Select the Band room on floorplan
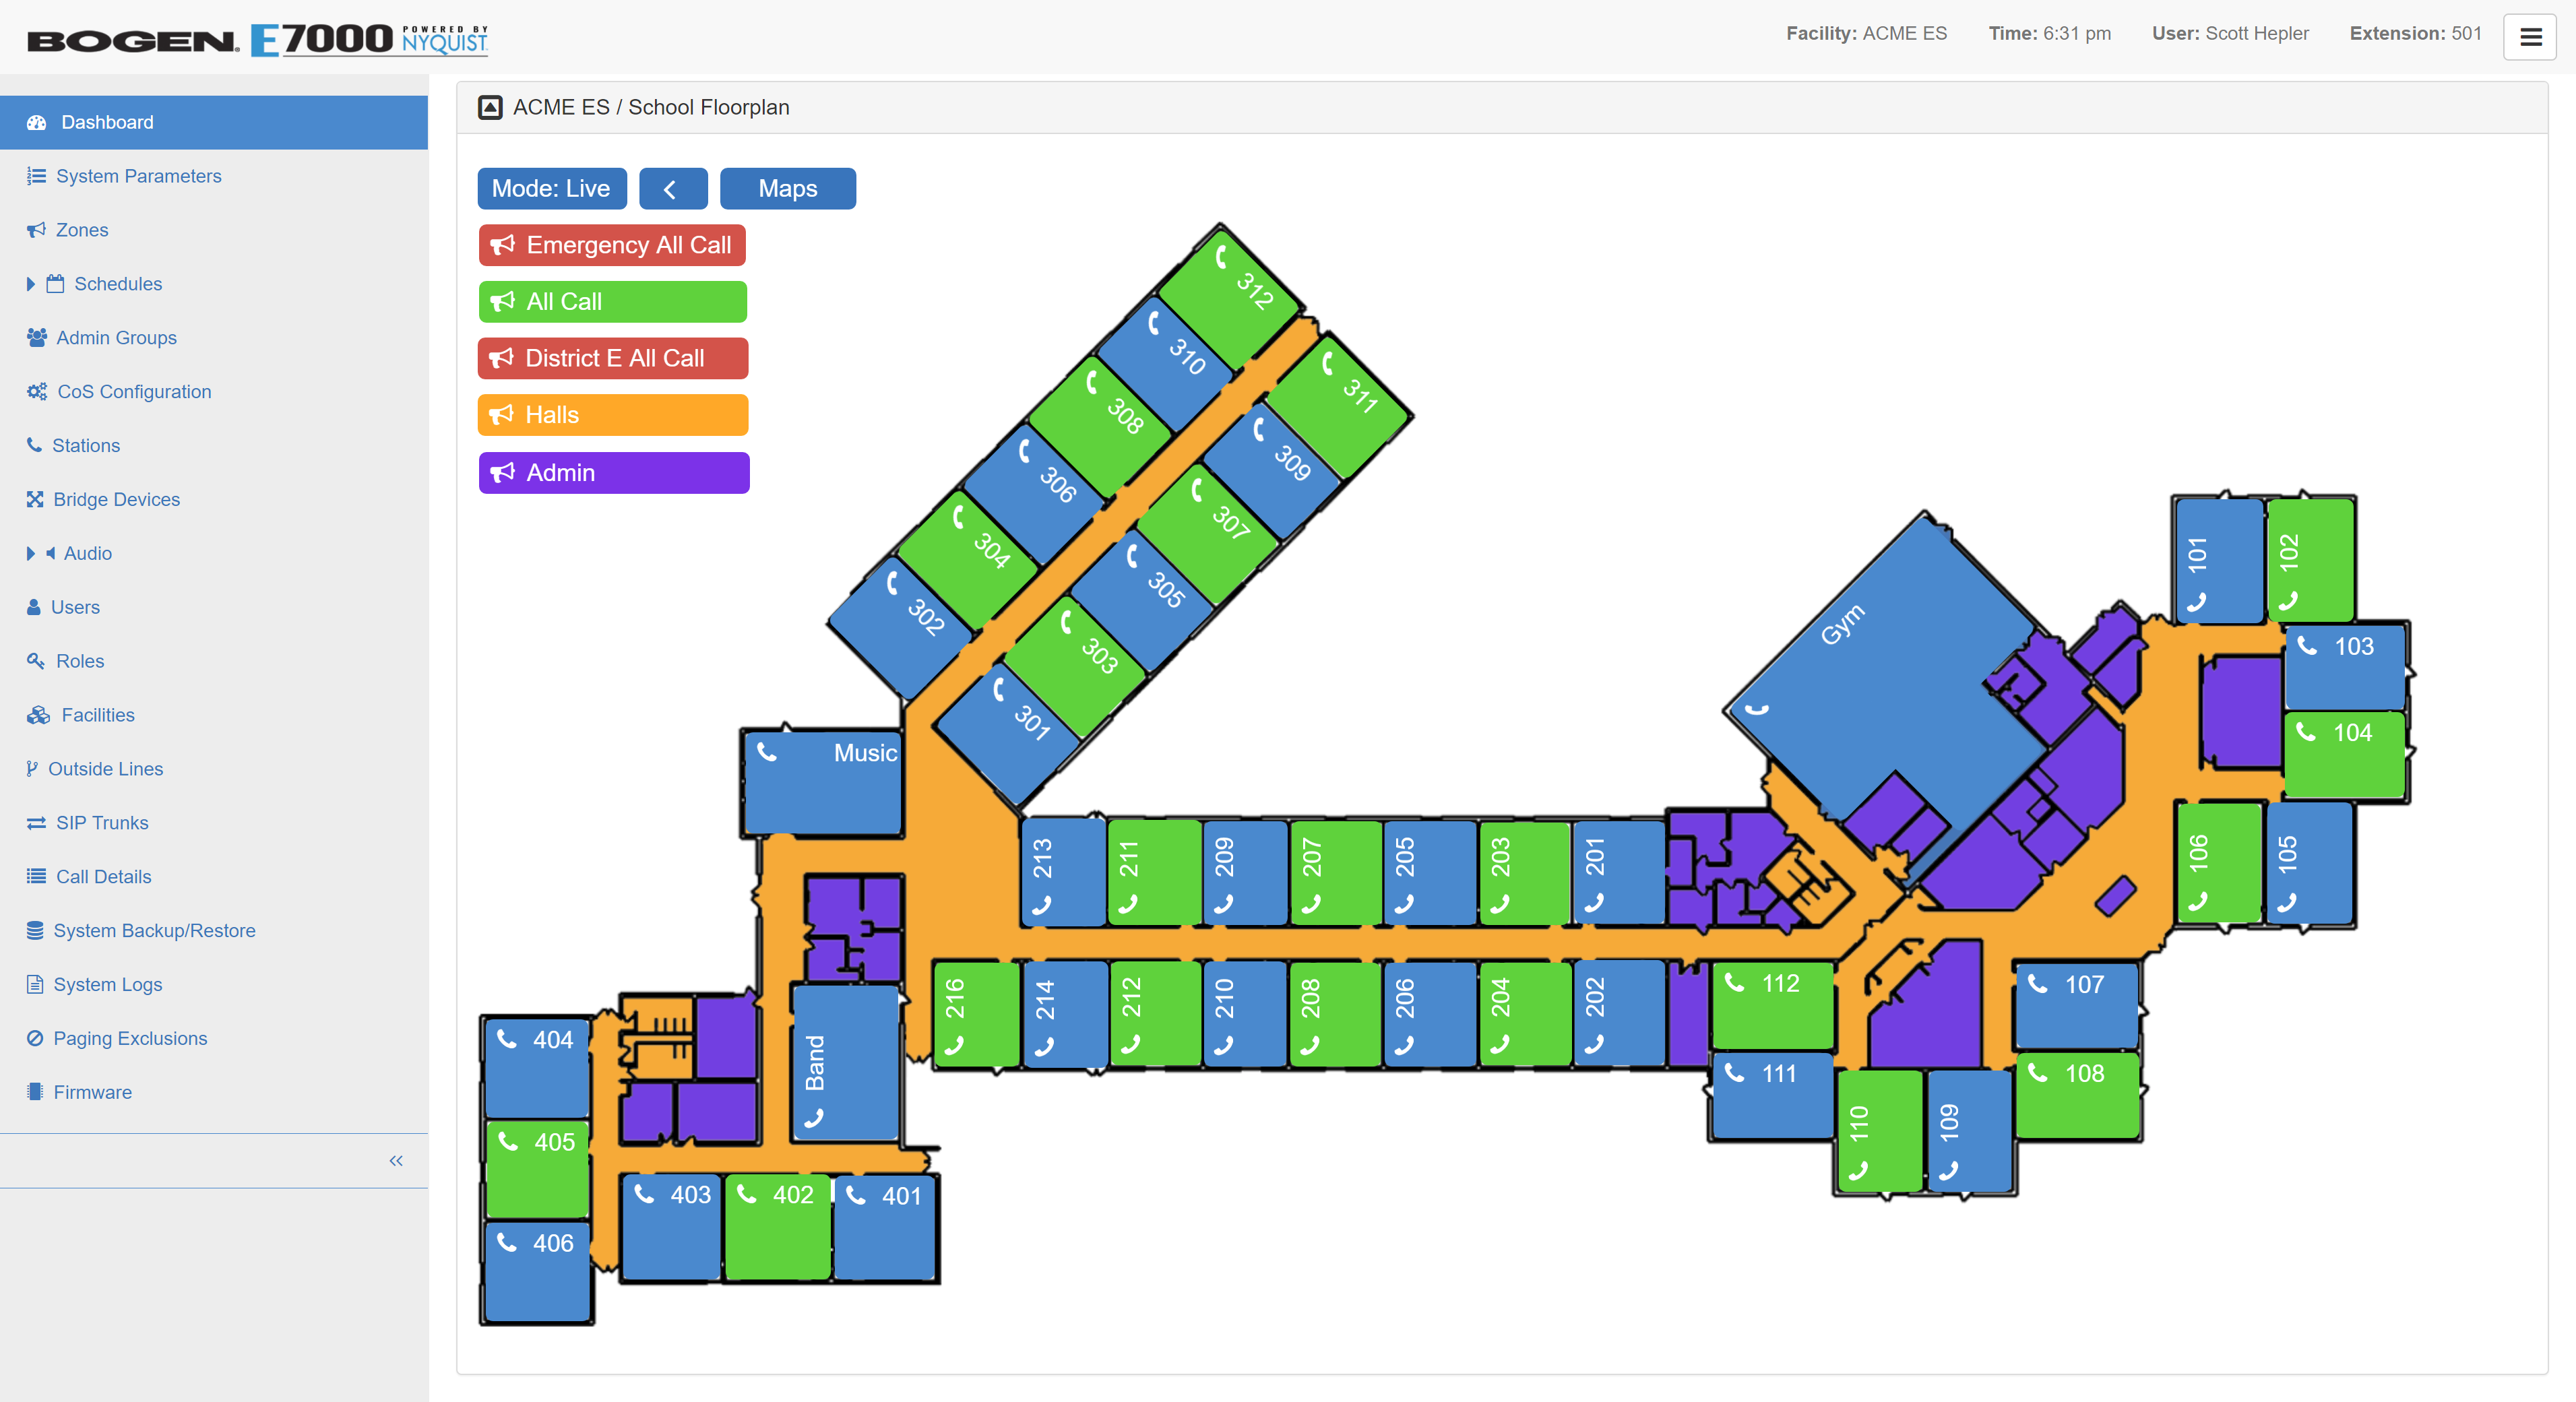 point(845,1062)
